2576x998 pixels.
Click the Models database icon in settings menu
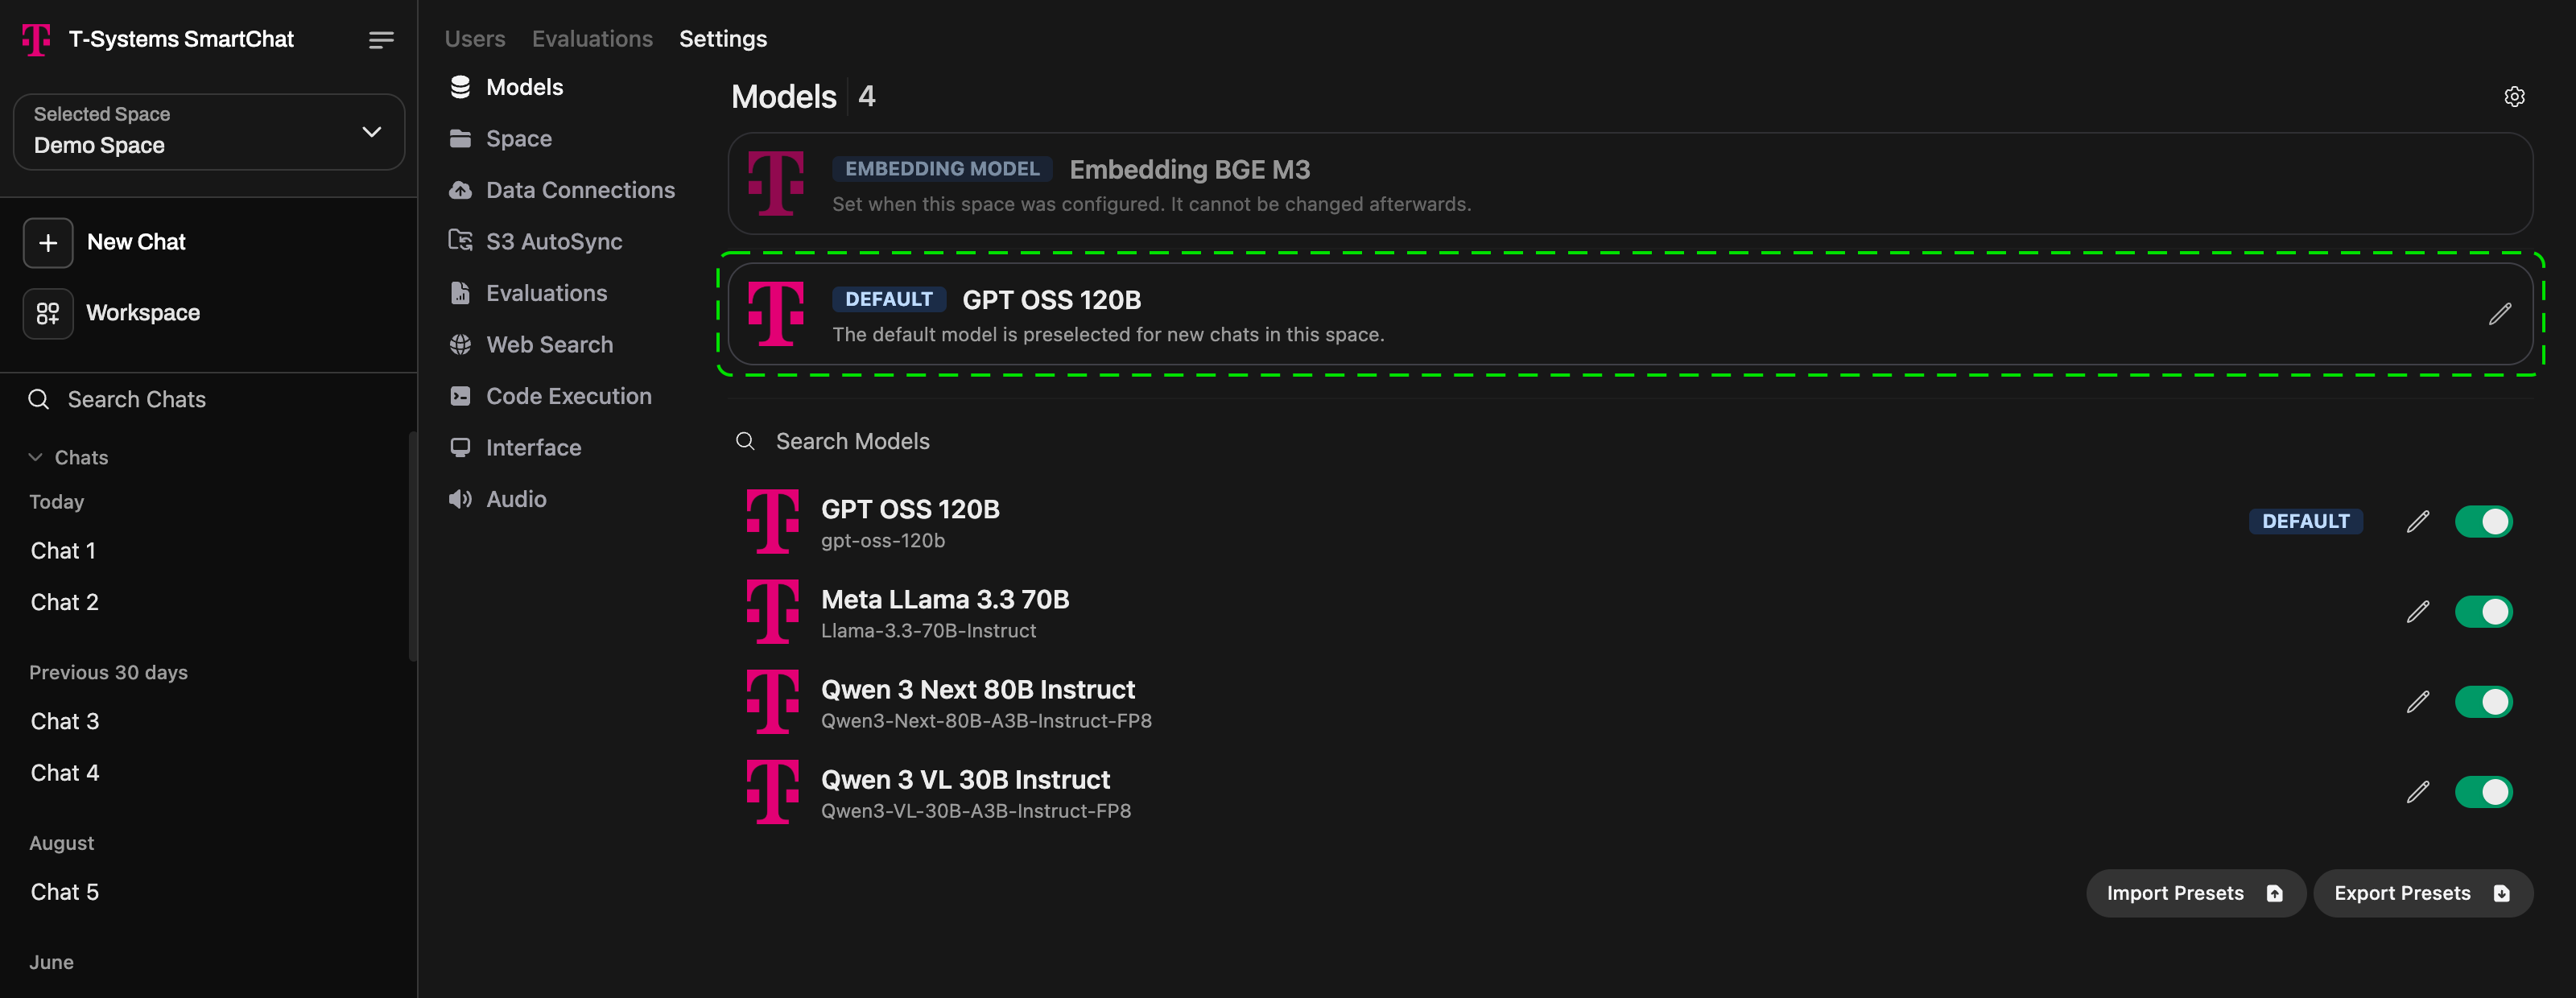pos(460,87)
